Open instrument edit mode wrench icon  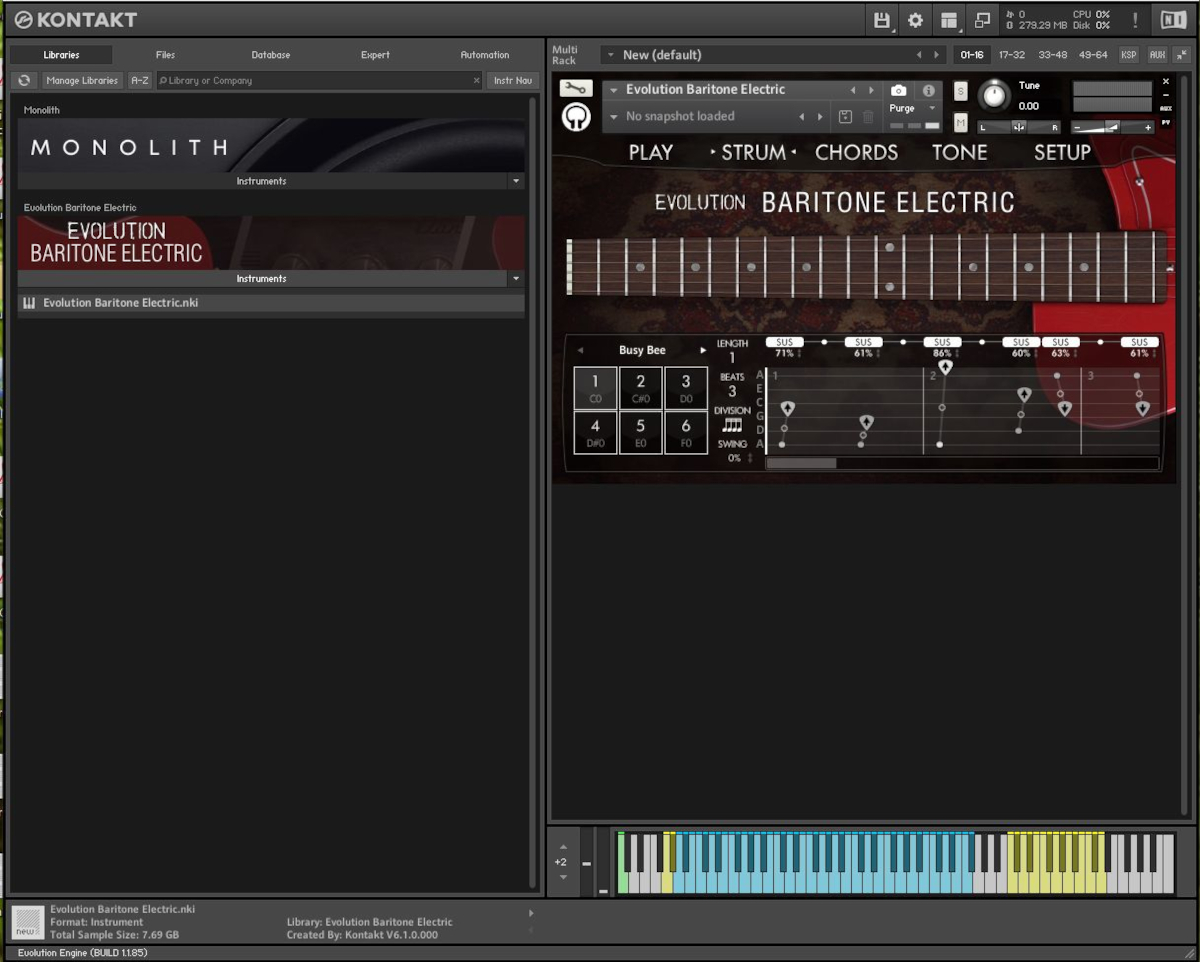pyautogui.click(x=575, y=88)
